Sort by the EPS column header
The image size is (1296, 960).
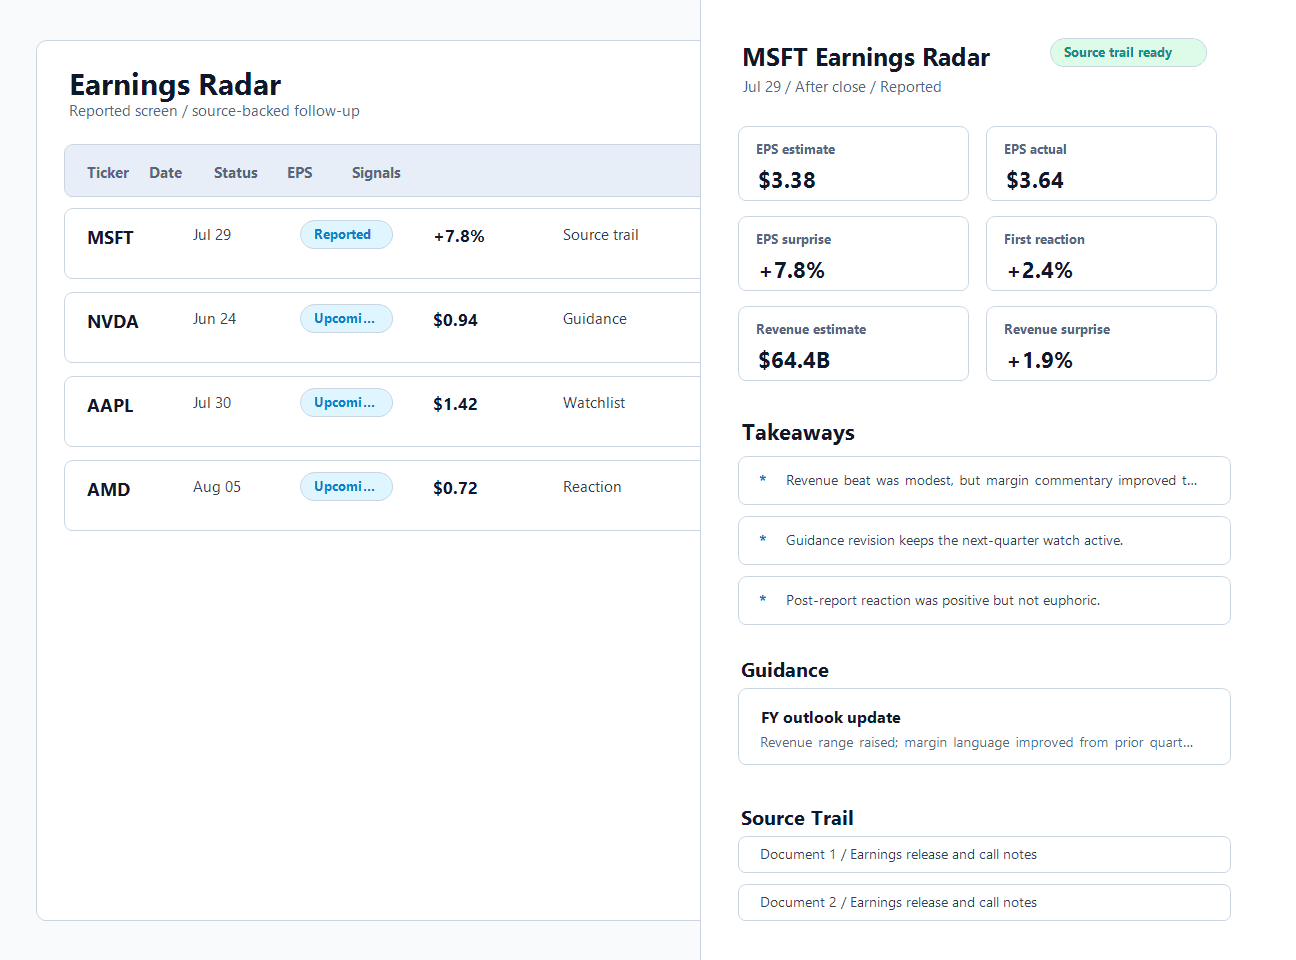[300, 173]
